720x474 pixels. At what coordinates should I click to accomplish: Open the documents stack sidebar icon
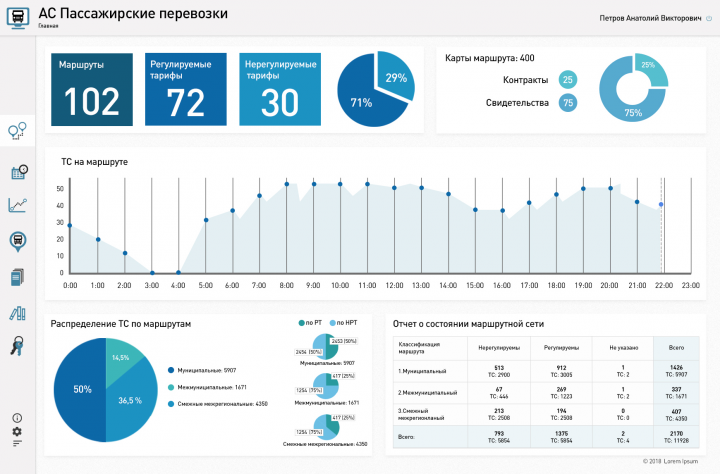(x=17, y=277)
